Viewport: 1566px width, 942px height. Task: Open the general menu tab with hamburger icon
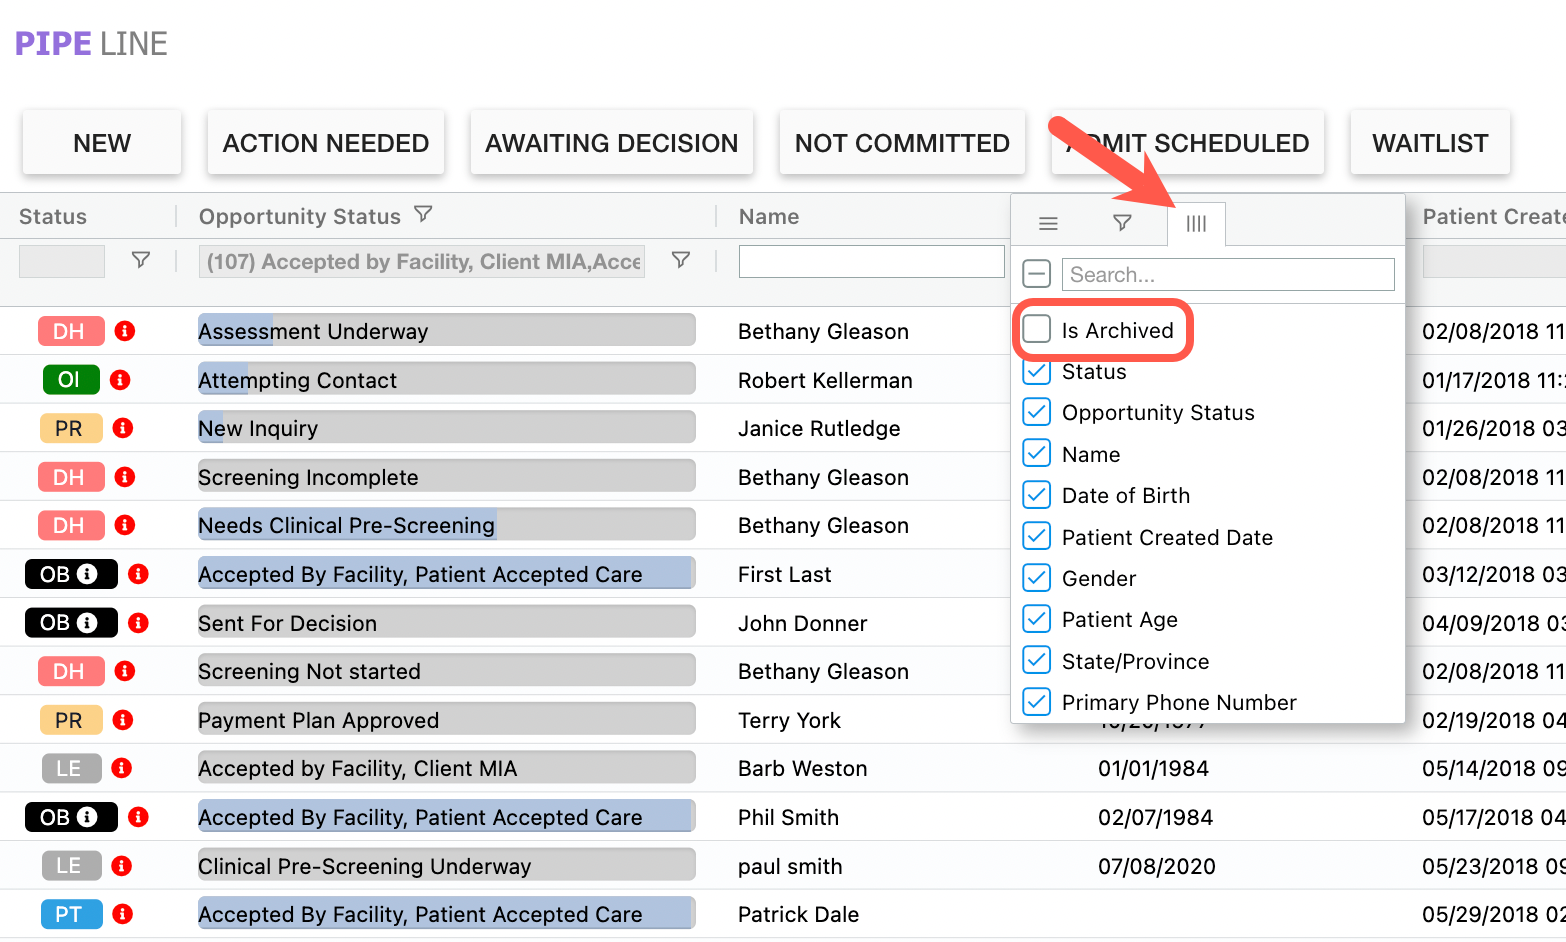1048,223
